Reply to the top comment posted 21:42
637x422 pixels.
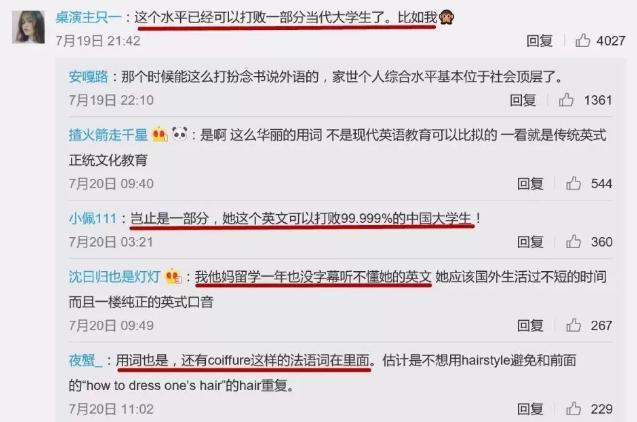pos(539,41)
